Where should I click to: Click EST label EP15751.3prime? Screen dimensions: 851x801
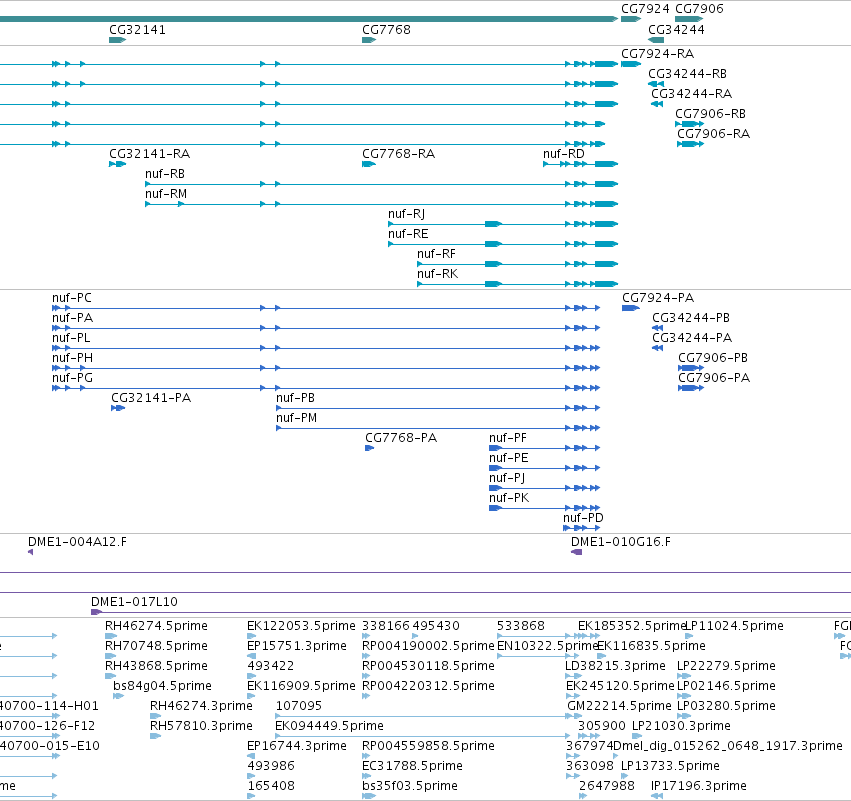(297, 646)
